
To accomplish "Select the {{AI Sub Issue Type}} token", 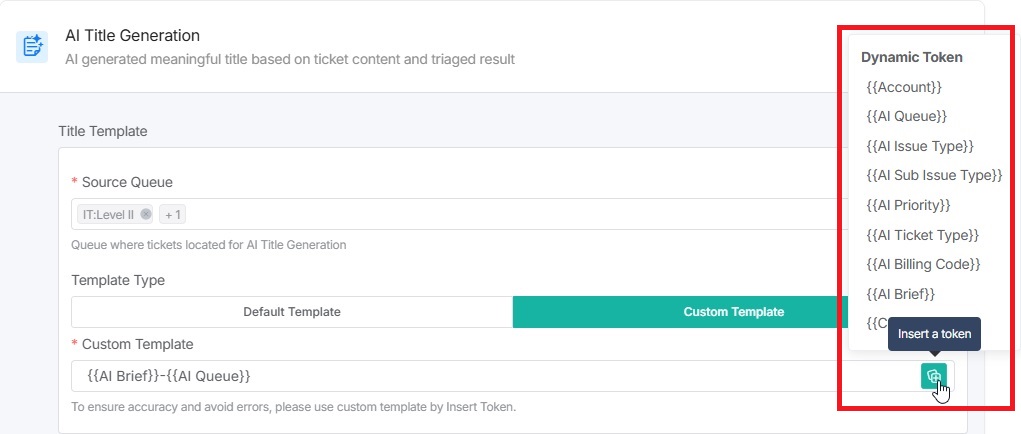I will point(934,175).
